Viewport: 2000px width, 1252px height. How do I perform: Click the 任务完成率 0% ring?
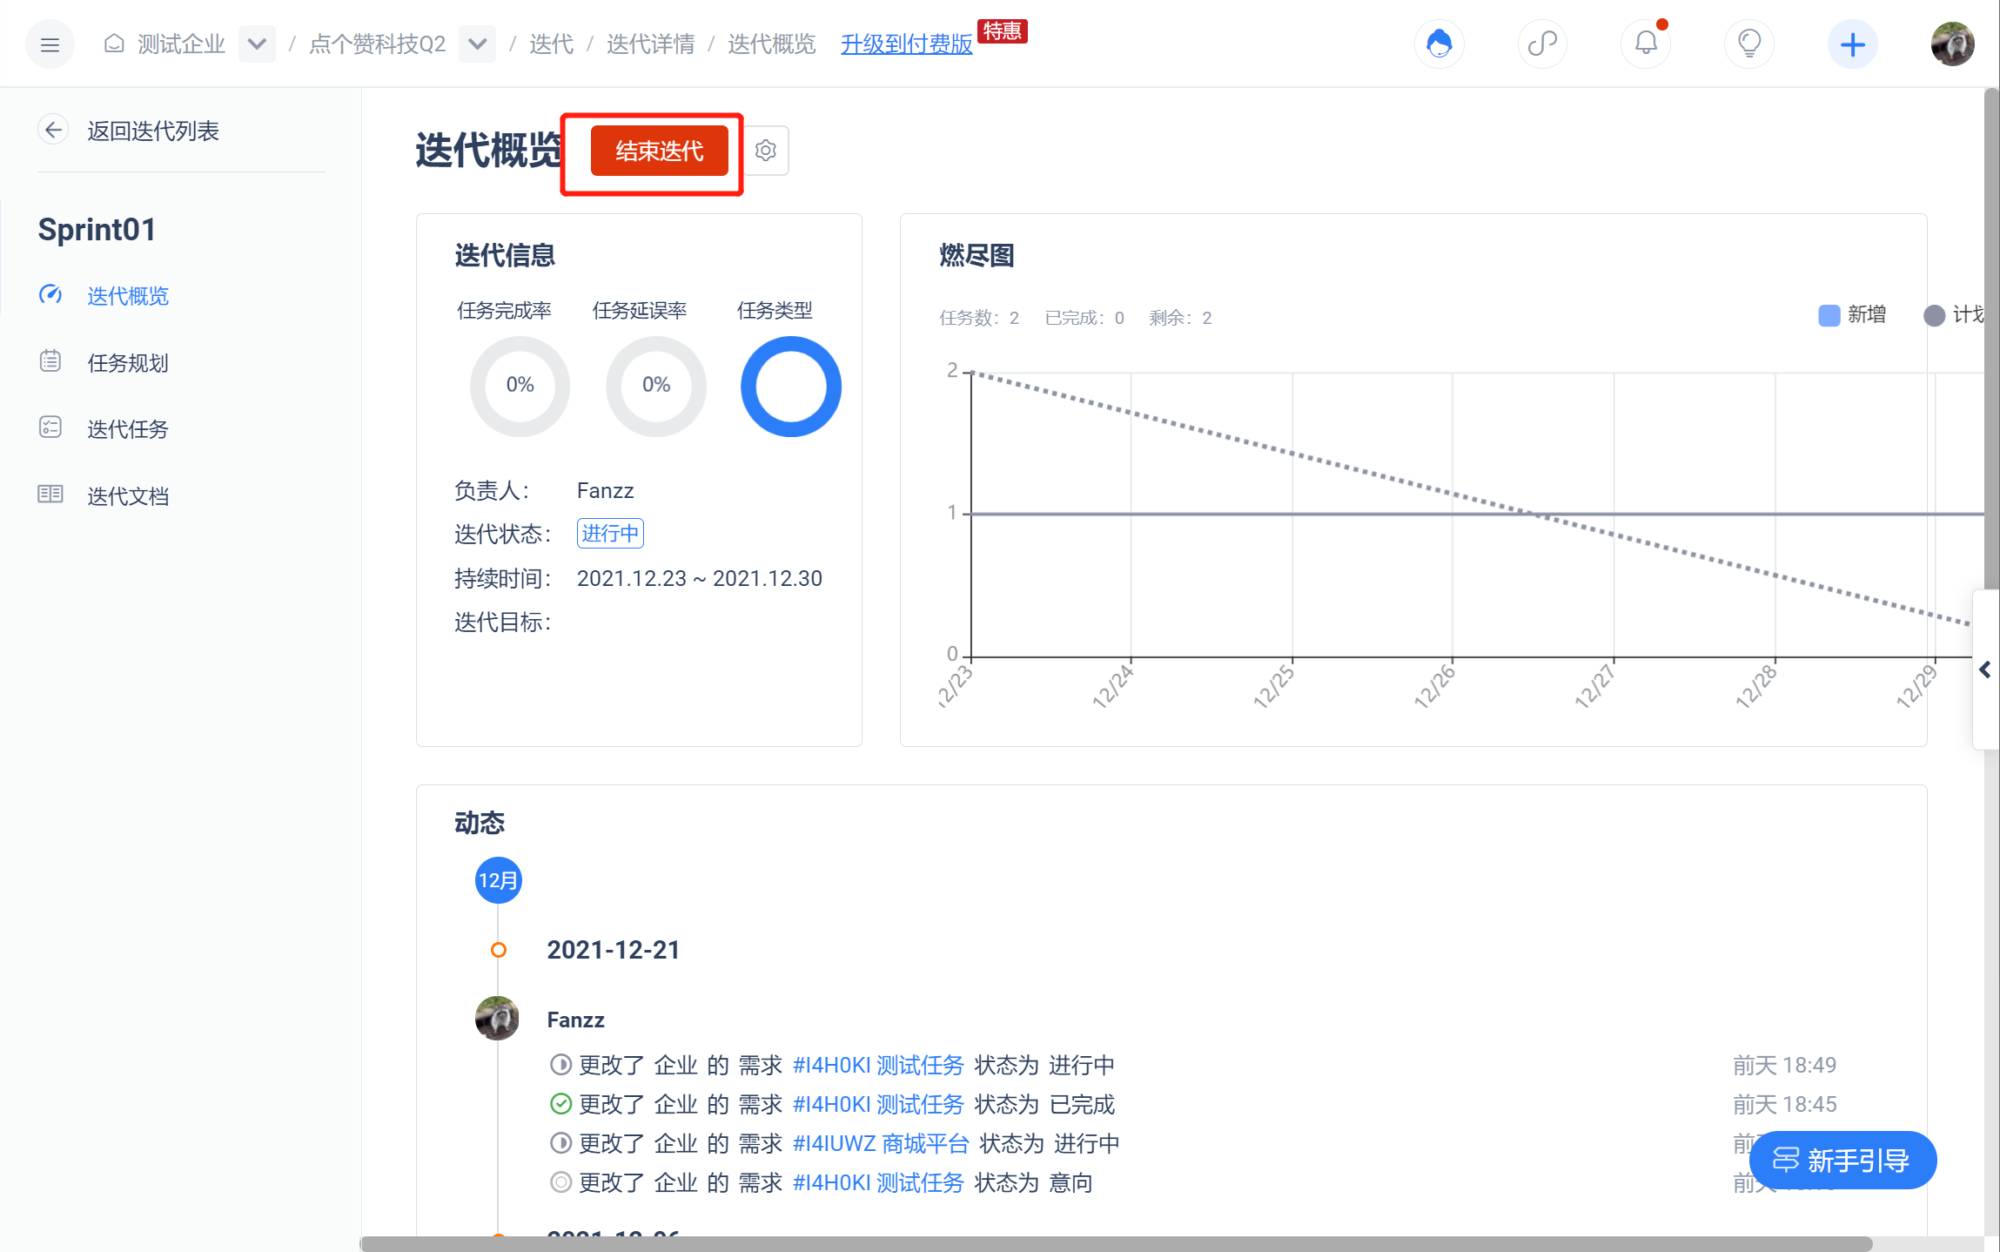520,385
